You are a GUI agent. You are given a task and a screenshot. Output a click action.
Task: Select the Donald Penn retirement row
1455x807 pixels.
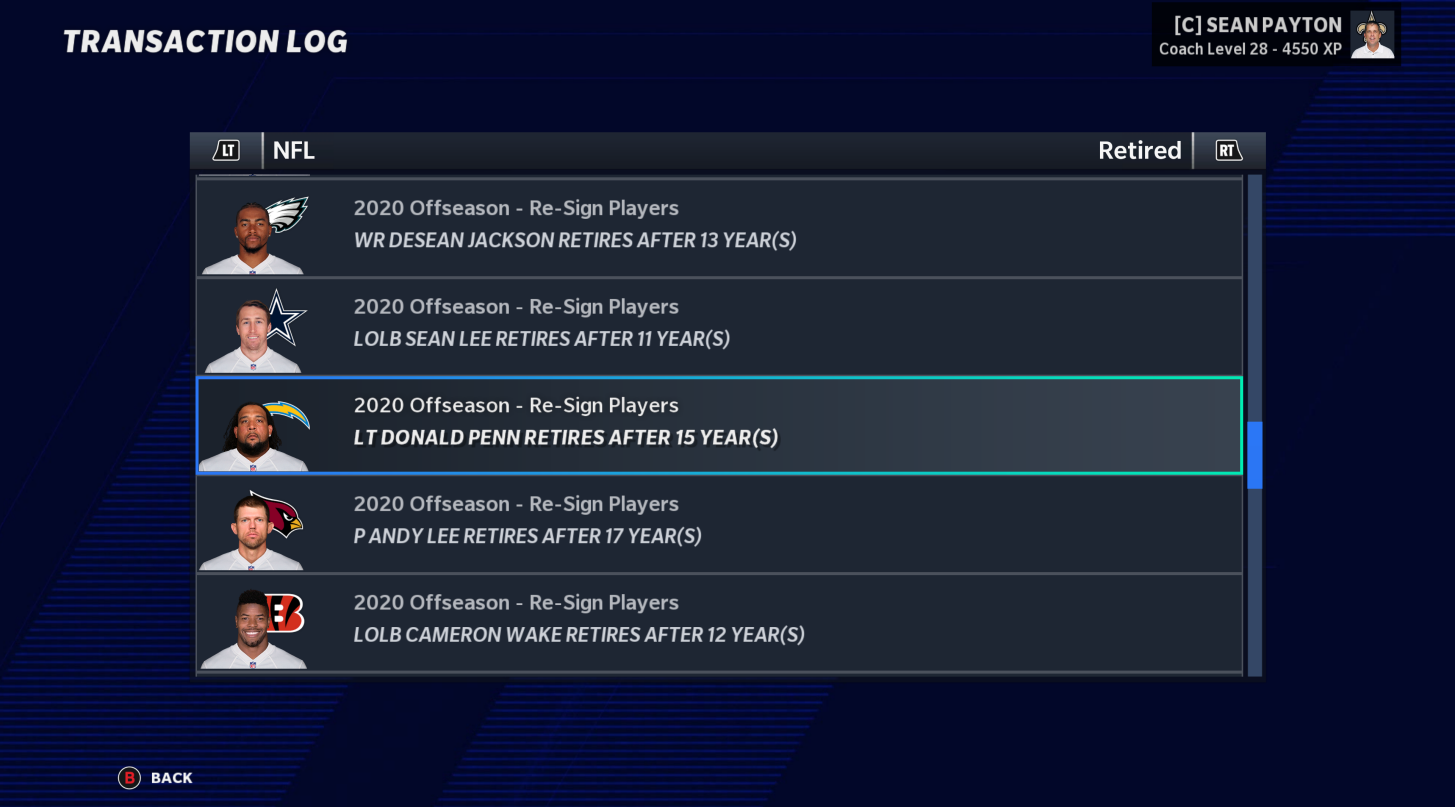point(720,424)
